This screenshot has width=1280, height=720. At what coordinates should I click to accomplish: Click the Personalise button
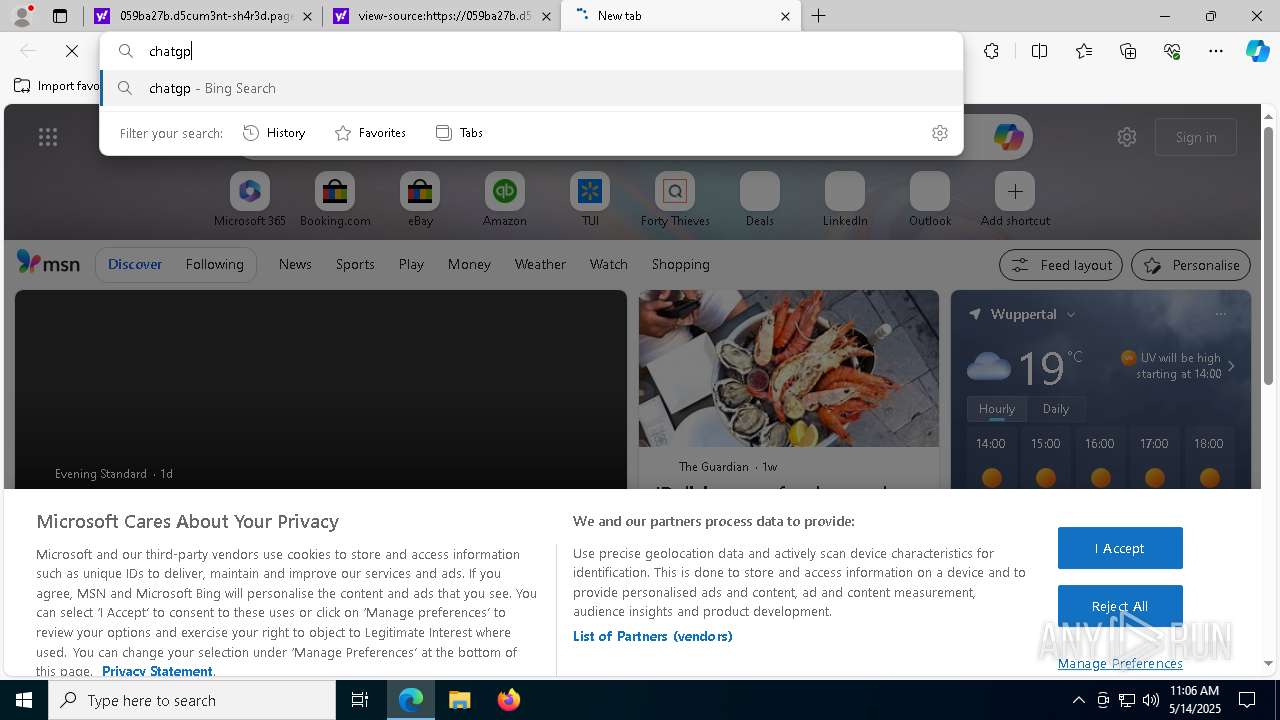(x=1191, y=265)
